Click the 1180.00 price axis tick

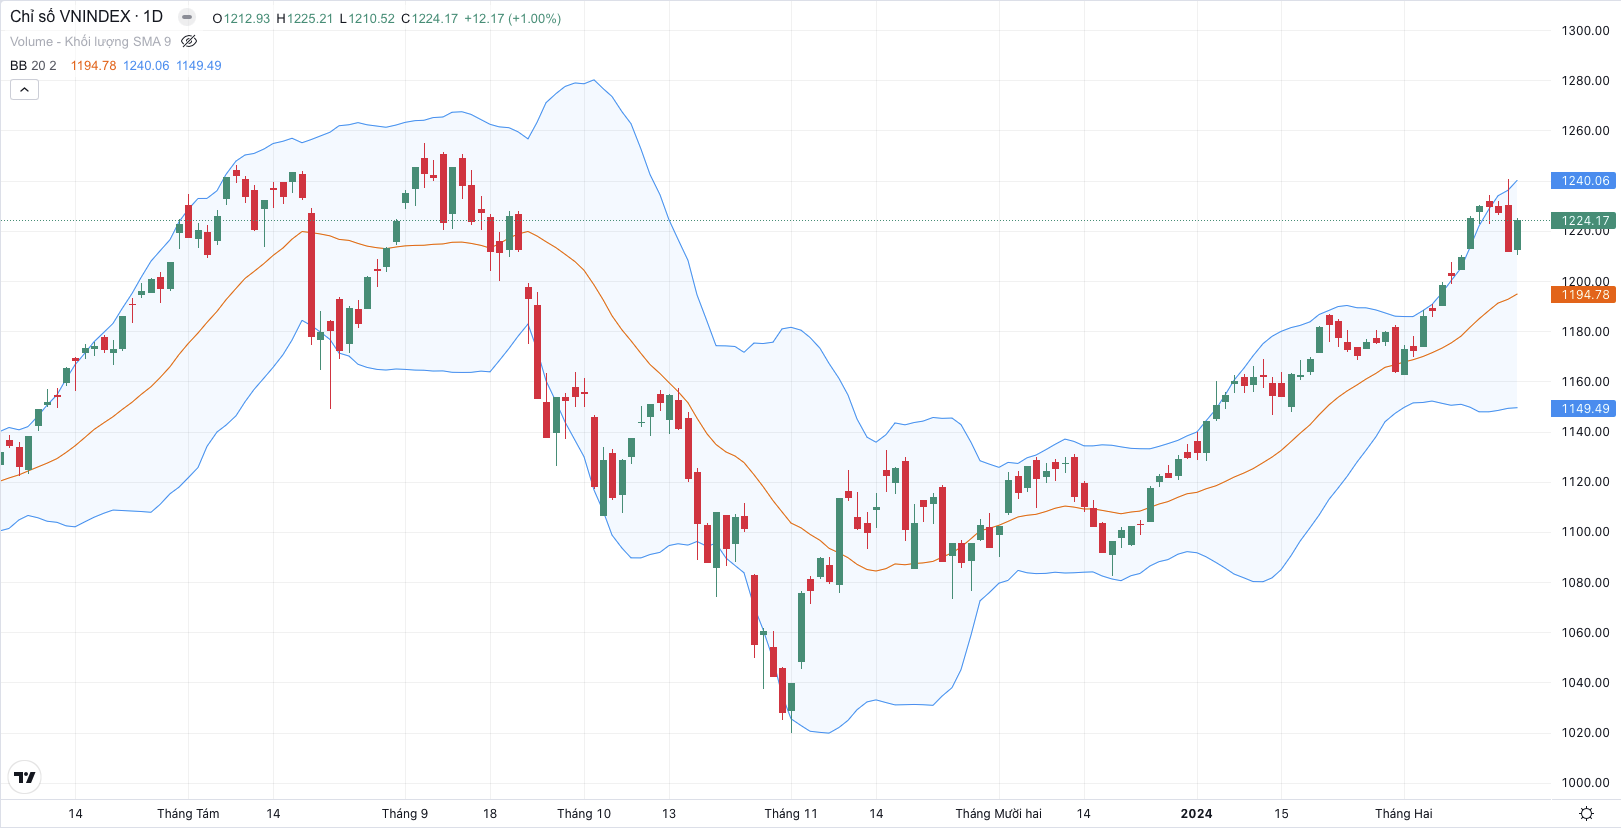1586,331
